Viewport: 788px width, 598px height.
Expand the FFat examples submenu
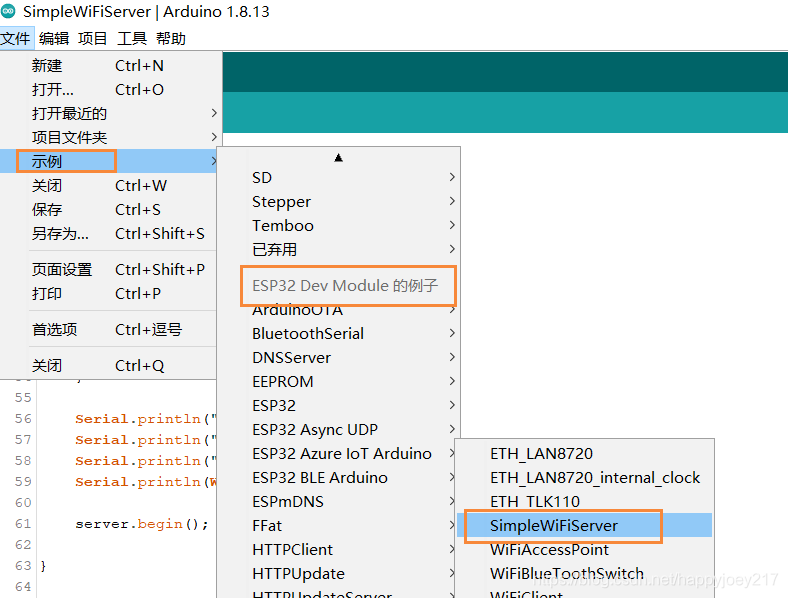(339, 526)
